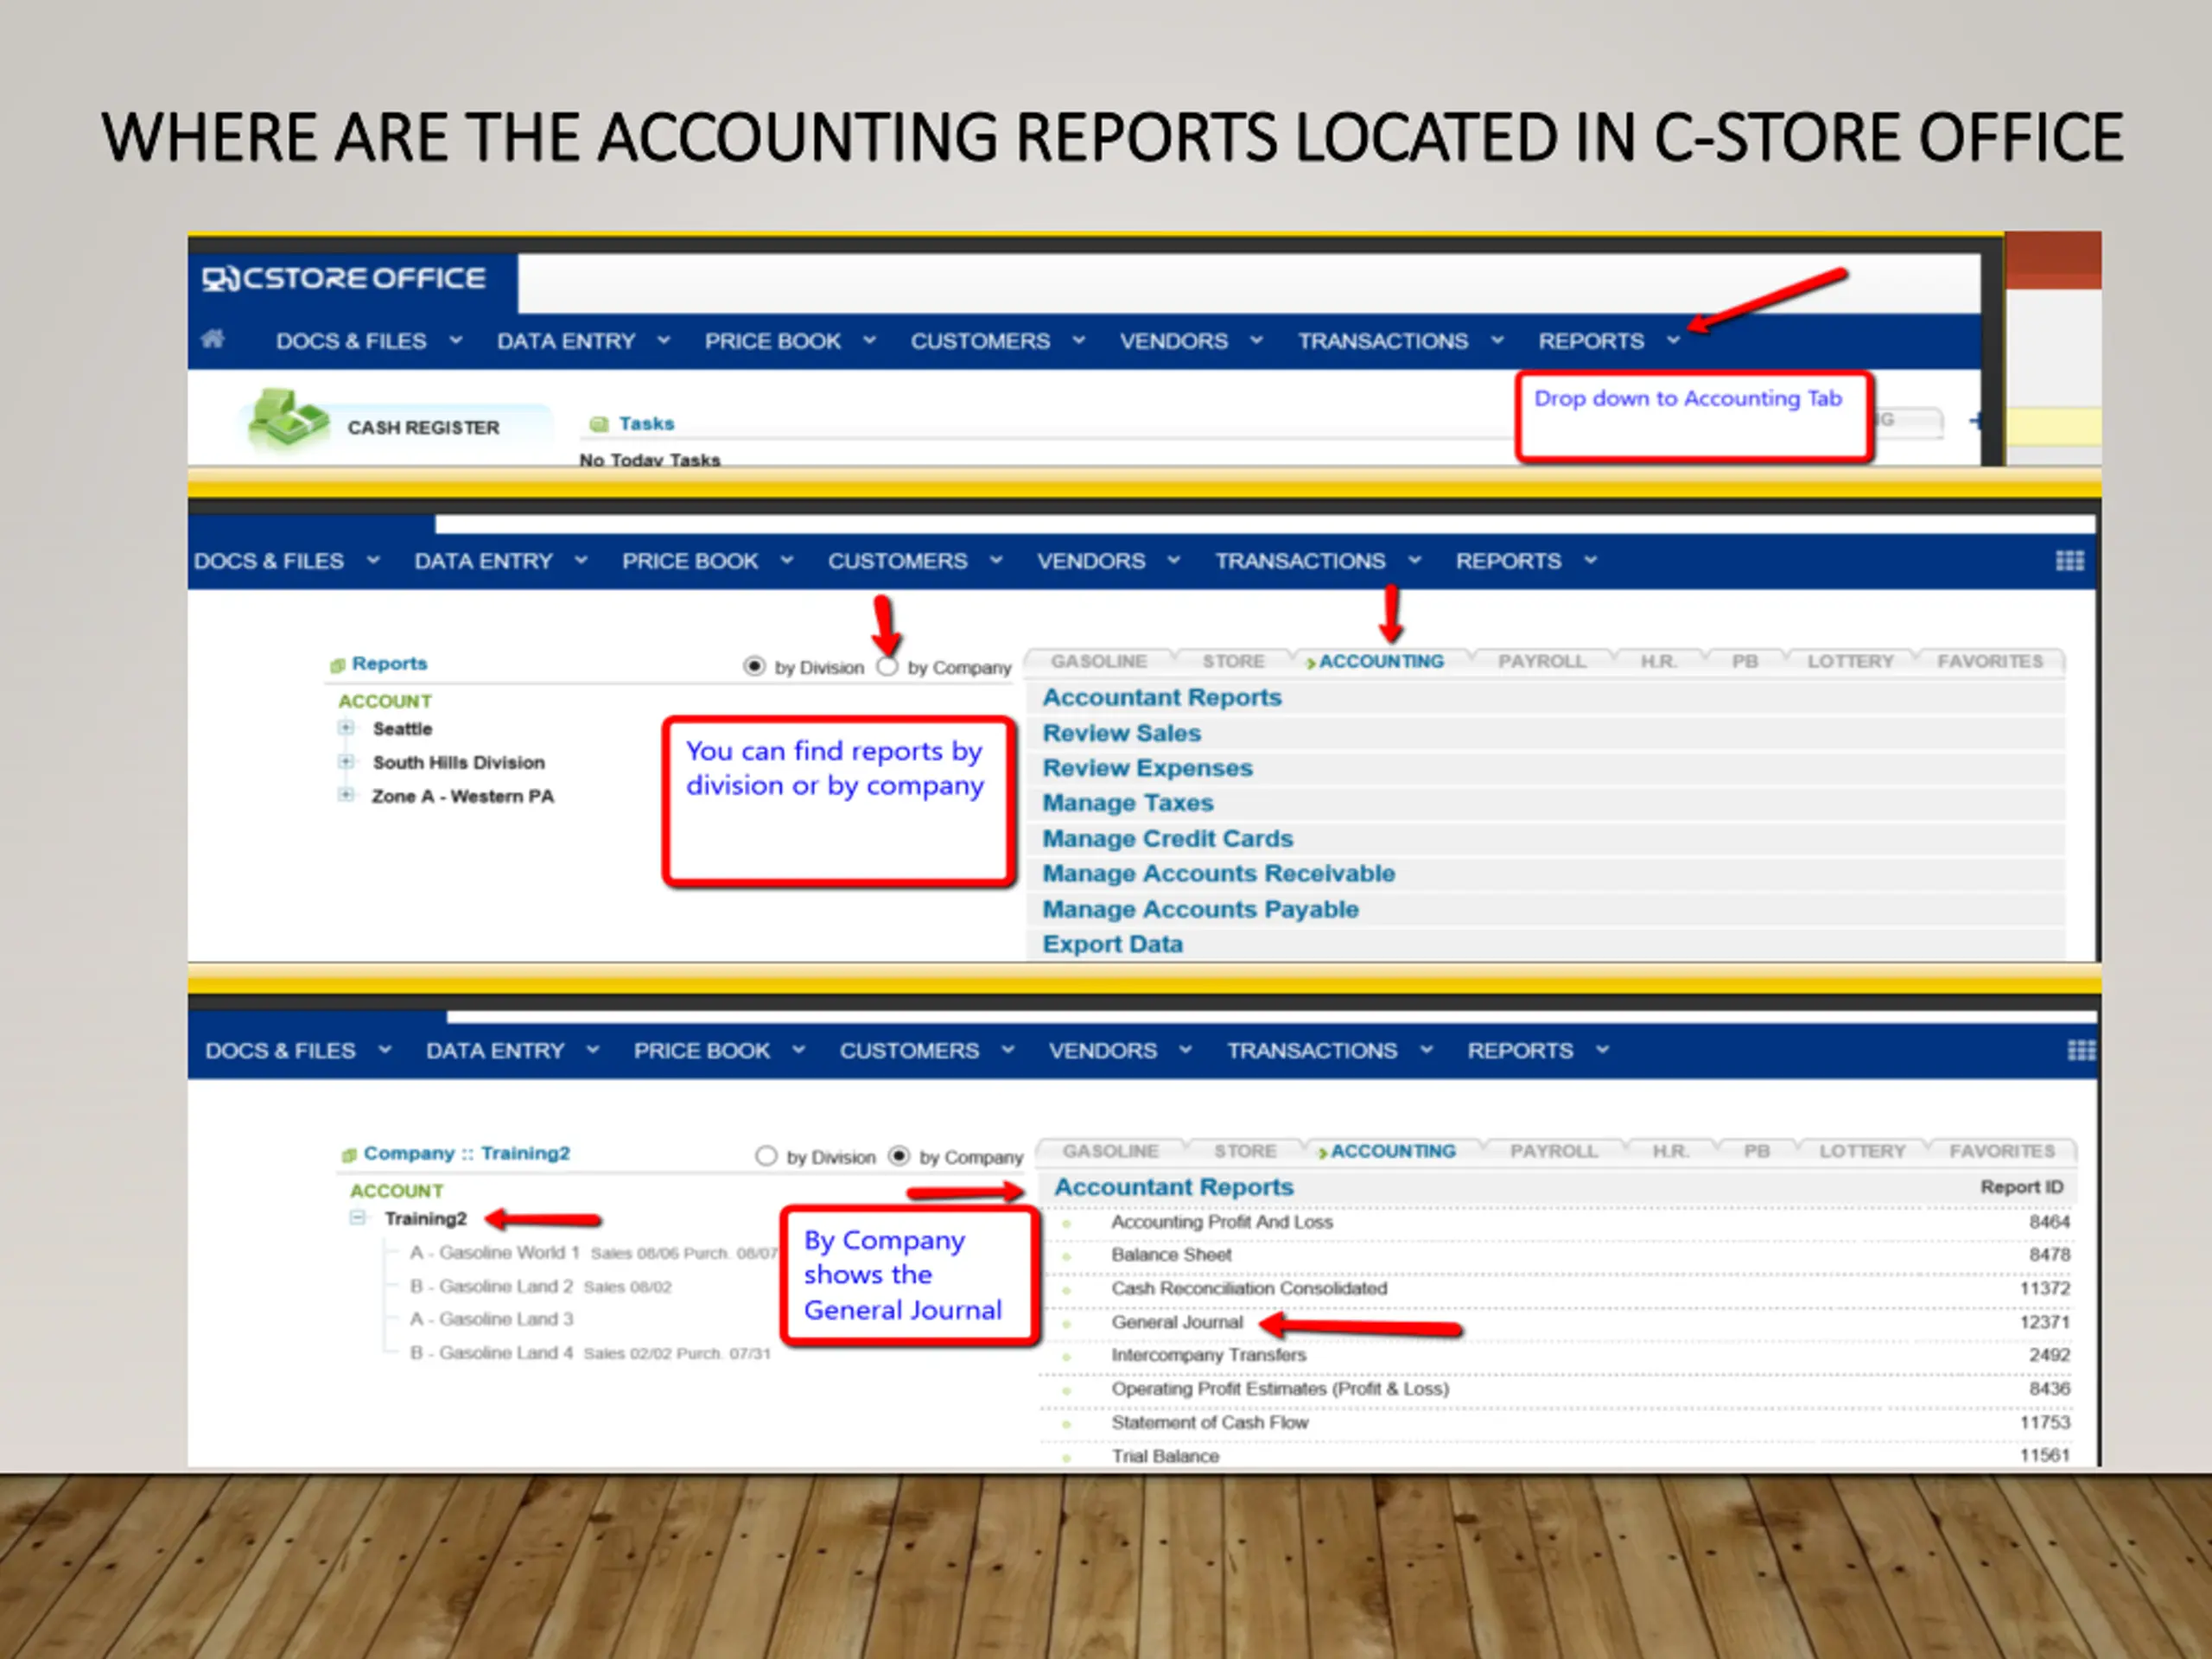
Task: Click report ID value '8464'
Action: [x=2049, y=1222]
